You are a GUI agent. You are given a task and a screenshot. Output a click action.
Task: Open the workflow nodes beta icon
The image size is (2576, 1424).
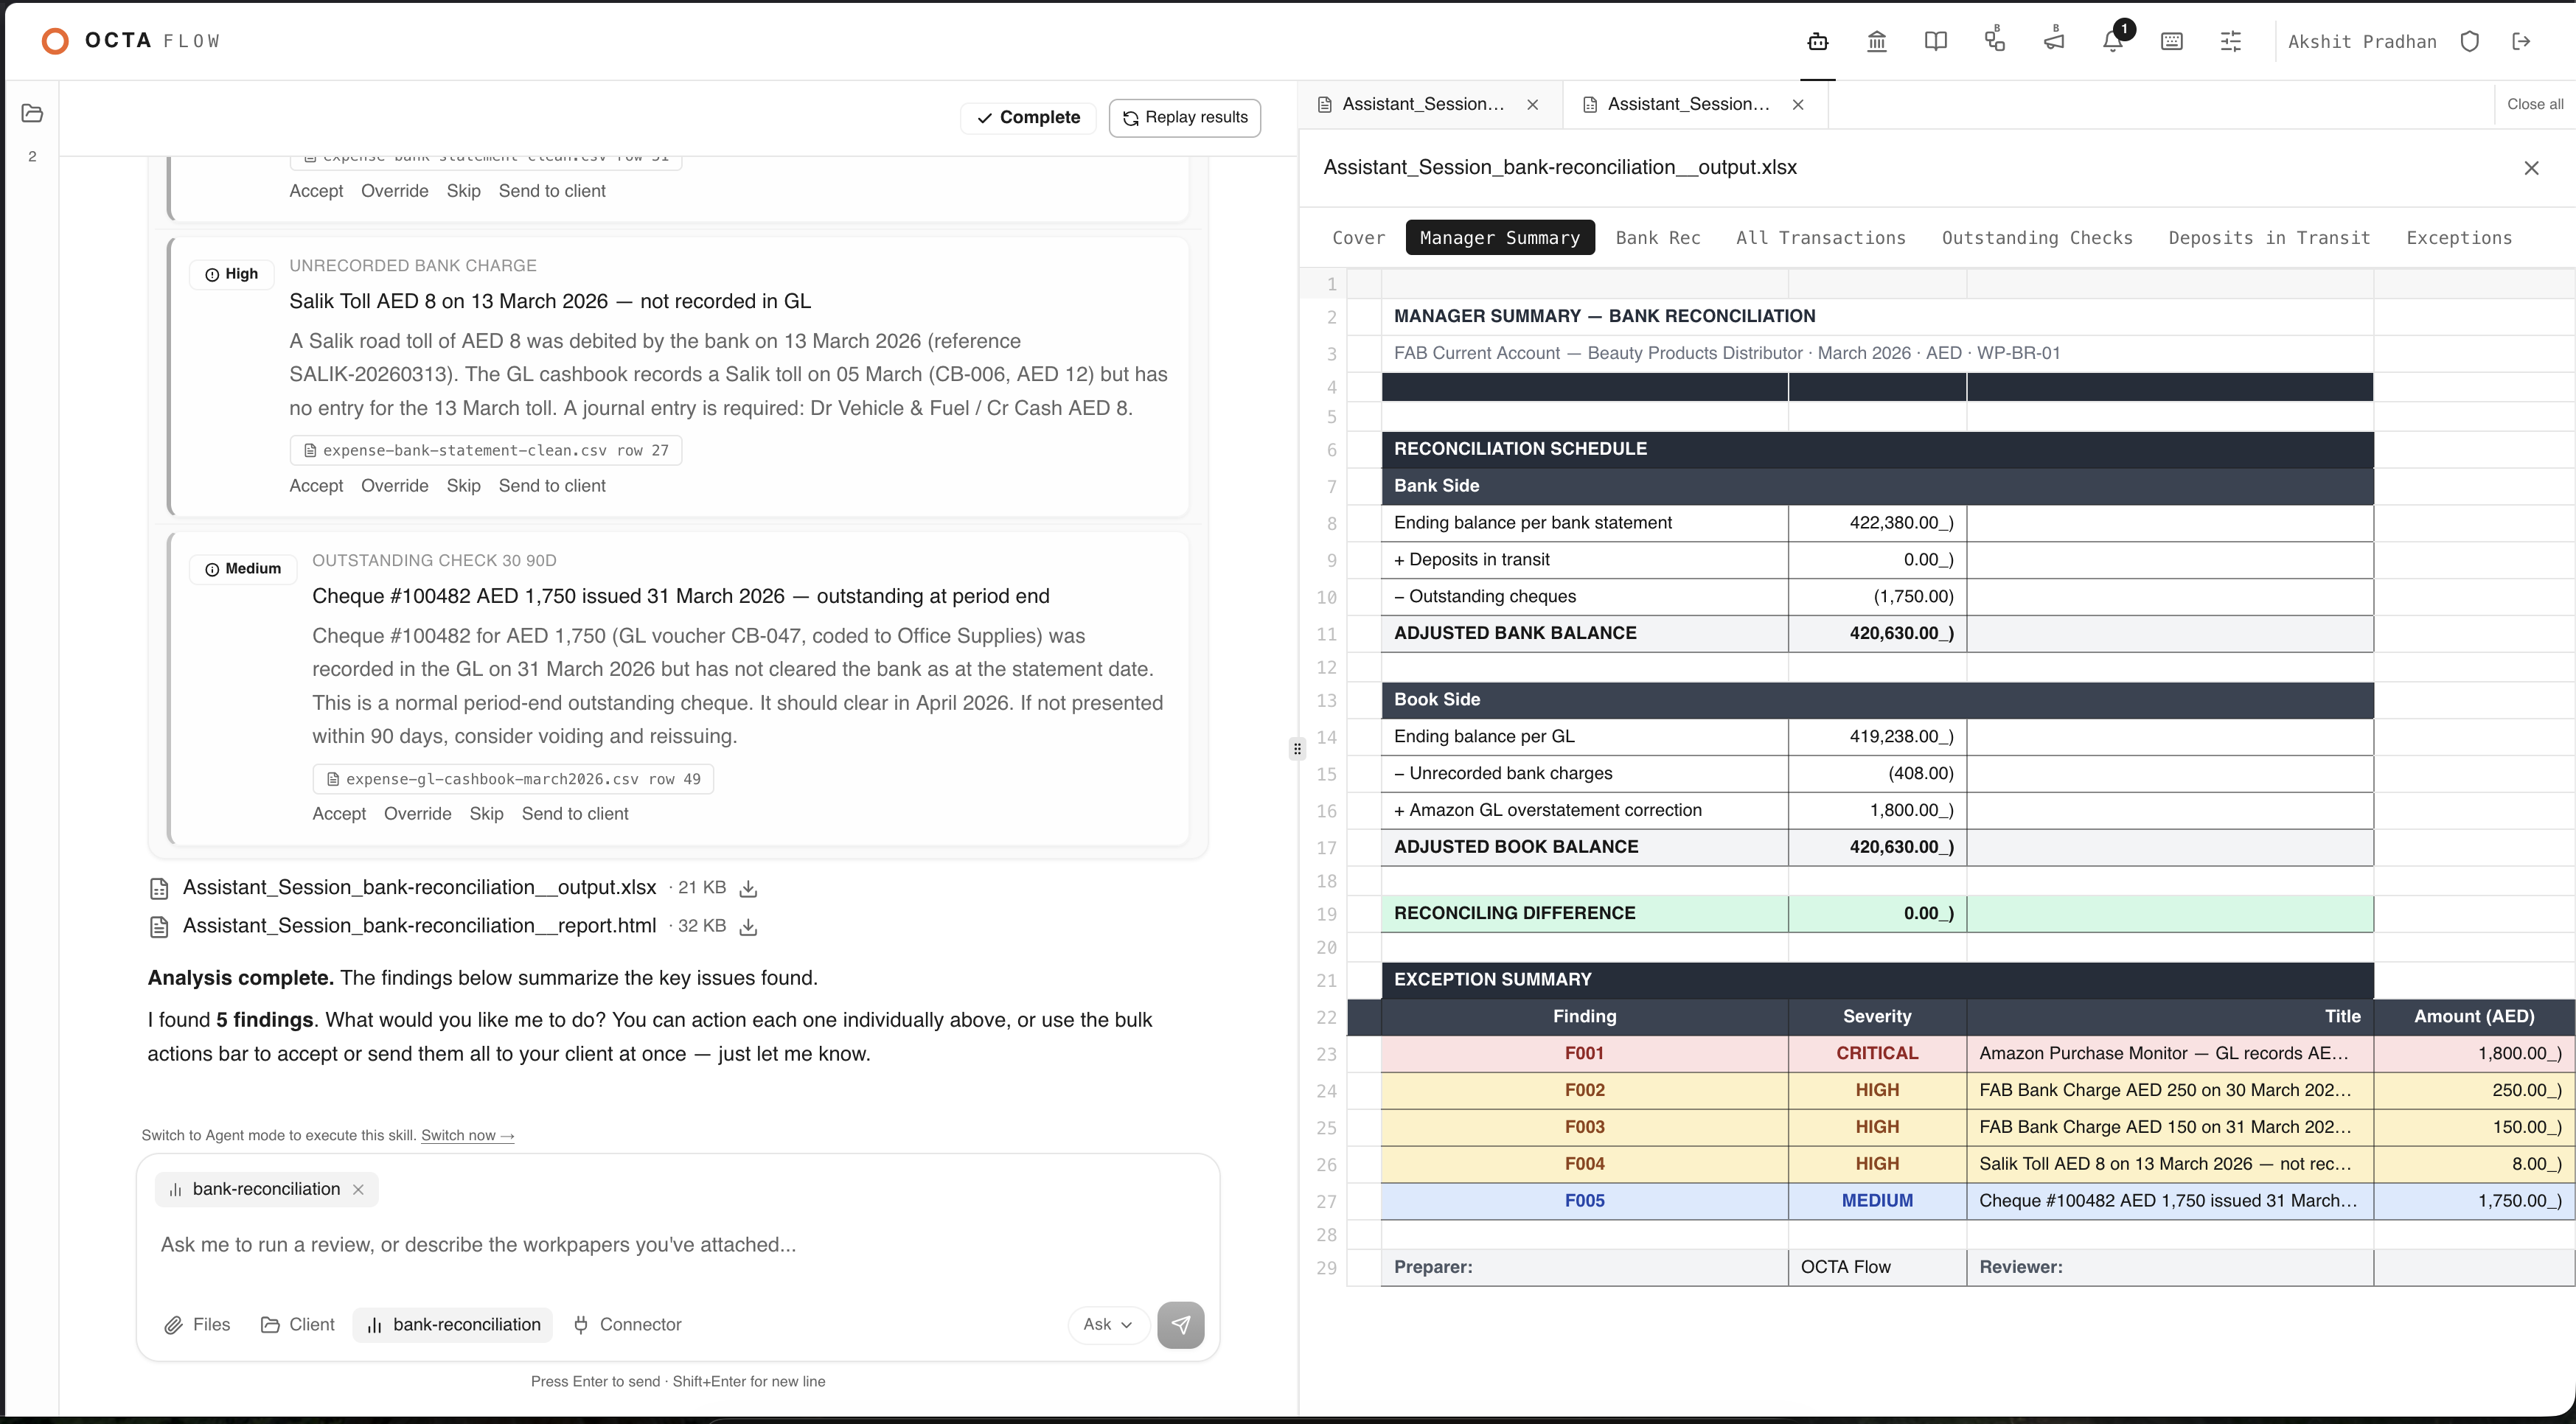1995,39
